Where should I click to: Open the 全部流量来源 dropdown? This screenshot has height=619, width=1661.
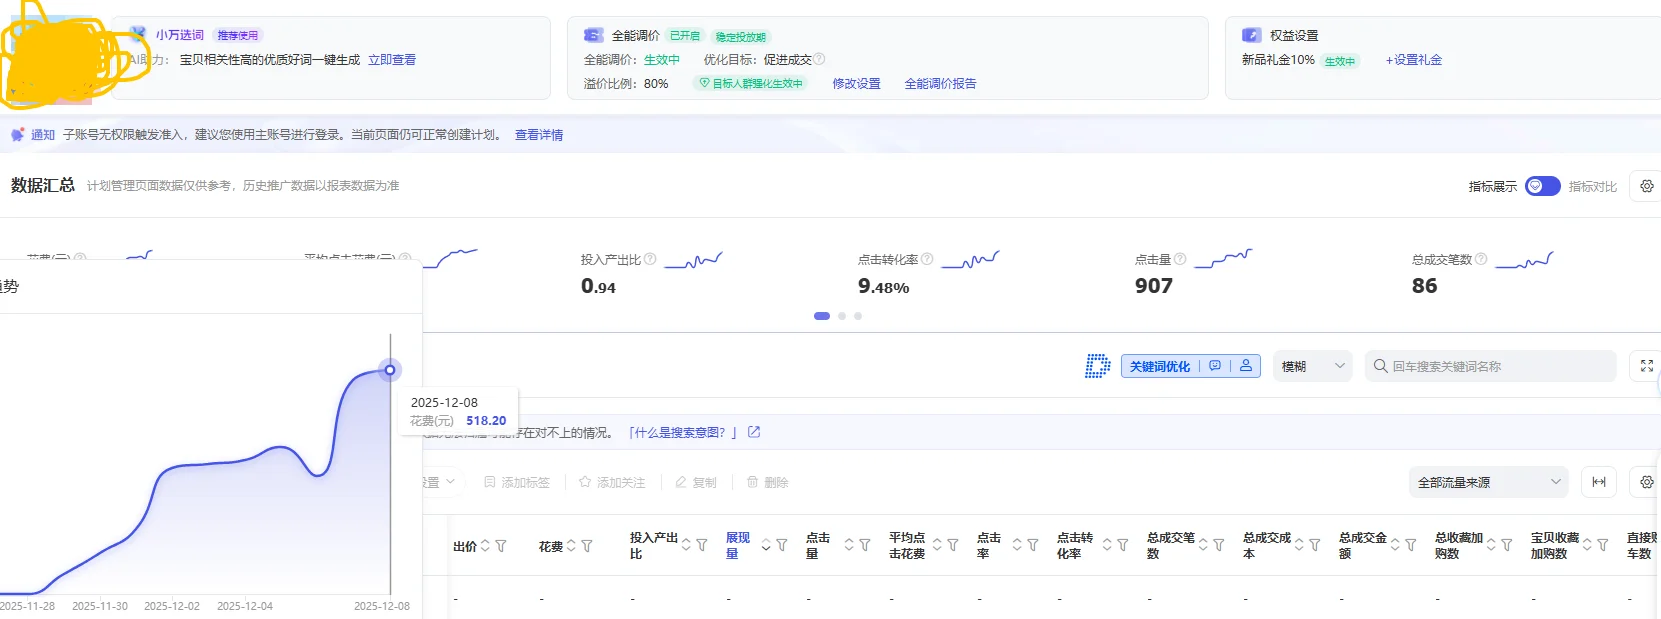click(1488, 482)
